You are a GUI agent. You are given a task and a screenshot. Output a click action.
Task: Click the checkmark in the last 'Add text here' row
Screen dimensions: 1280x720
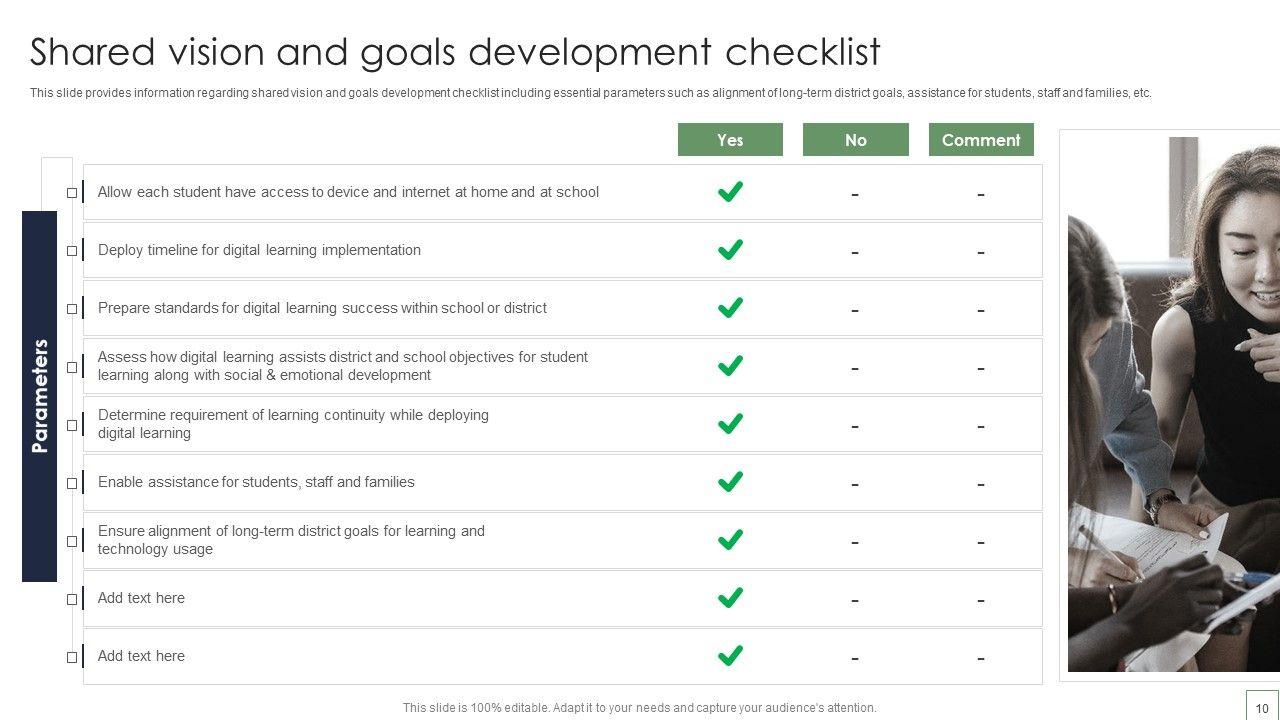(730, 655)
